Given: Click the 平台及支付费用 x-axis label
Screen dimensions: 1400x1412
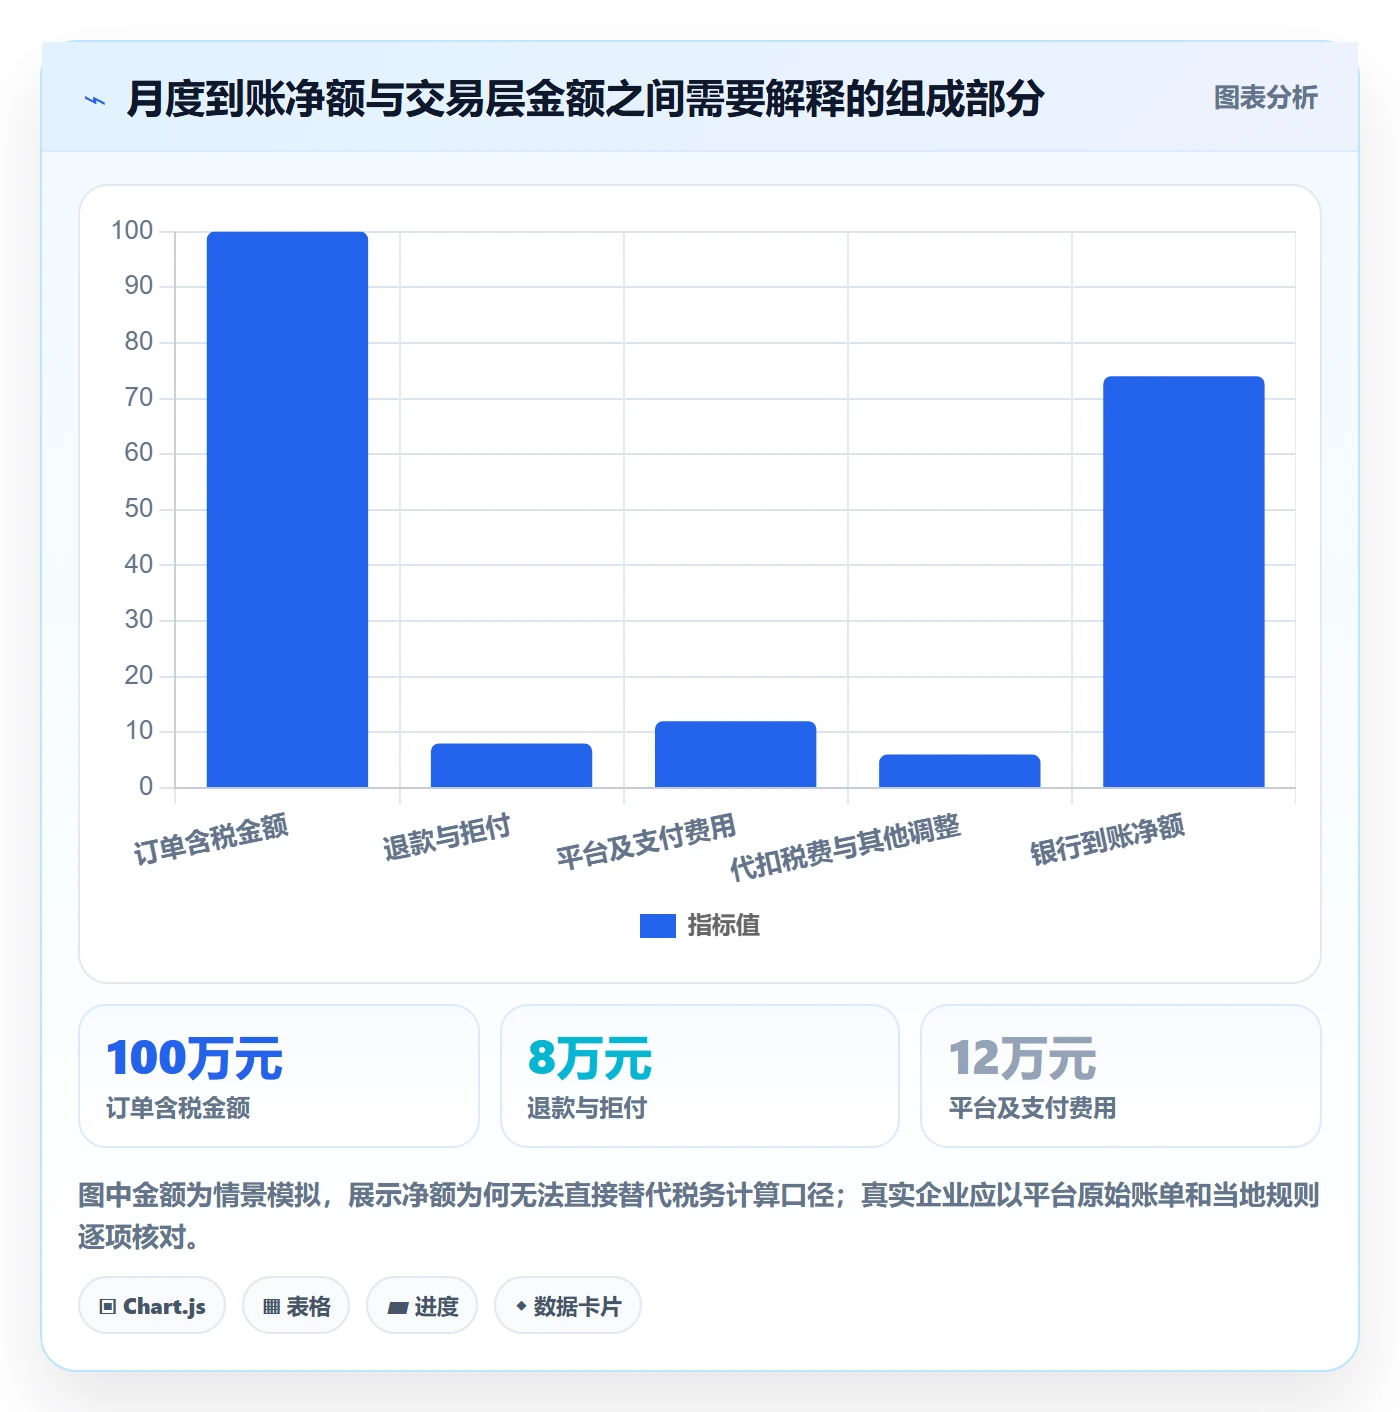Looking at the screenshot, I should (x=646, y=841).
